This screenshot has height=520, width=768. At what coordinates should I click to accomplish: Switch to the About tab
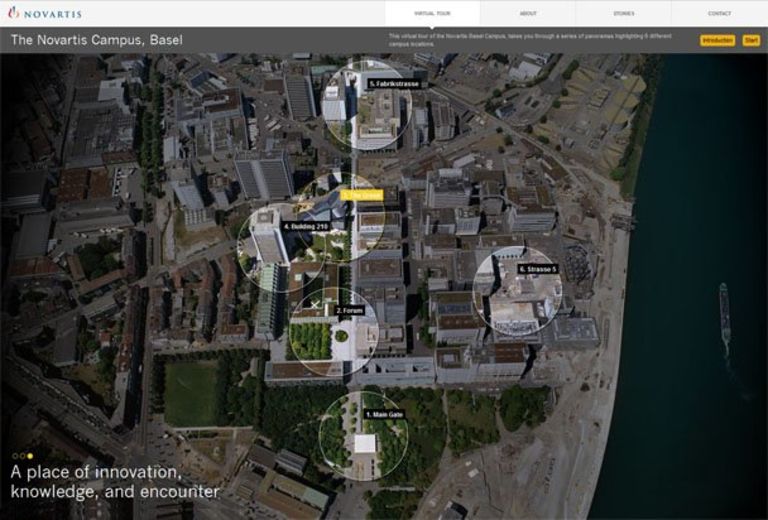(528, 13)
